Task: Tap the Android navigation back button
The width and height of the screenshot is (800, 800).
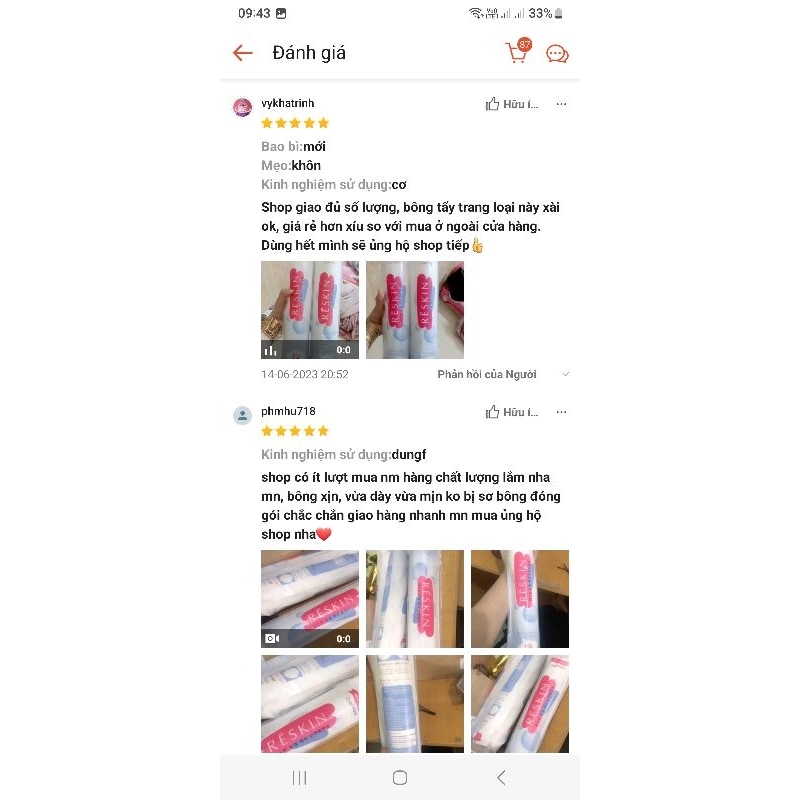Action: tap(501, 778)
